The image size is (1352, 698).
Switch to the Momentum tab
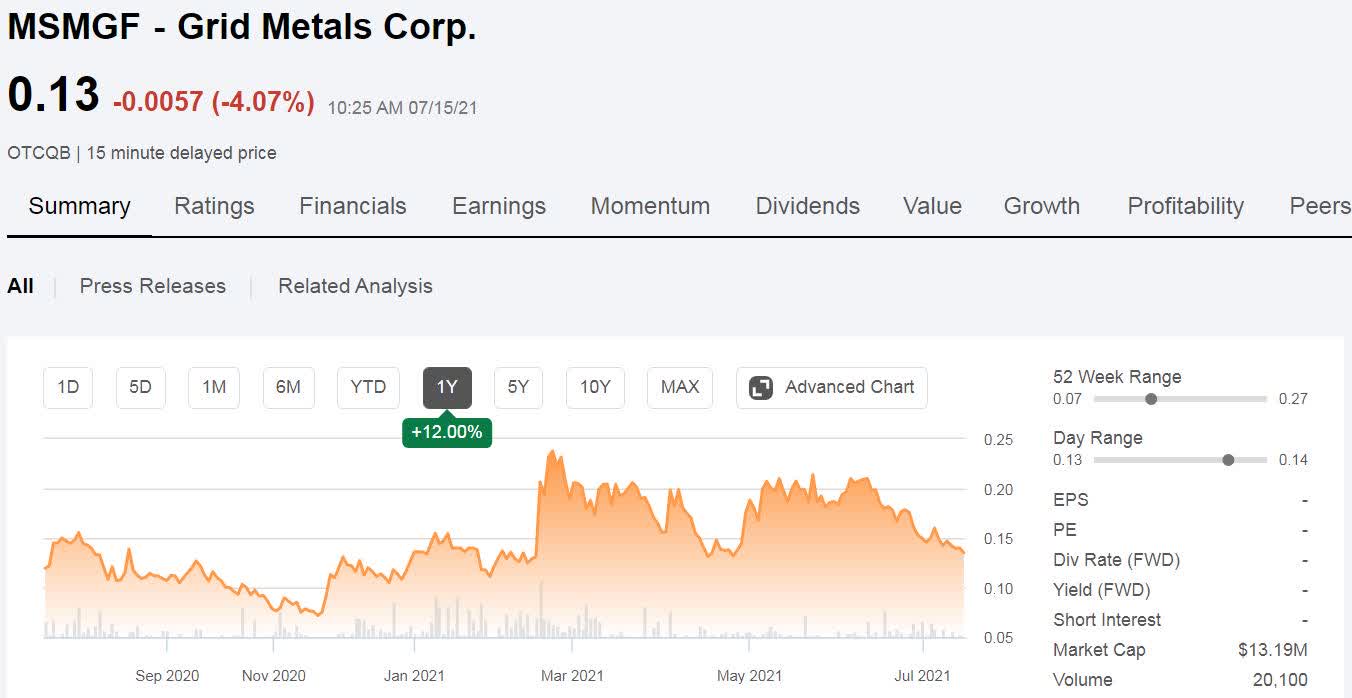point(650,206)
